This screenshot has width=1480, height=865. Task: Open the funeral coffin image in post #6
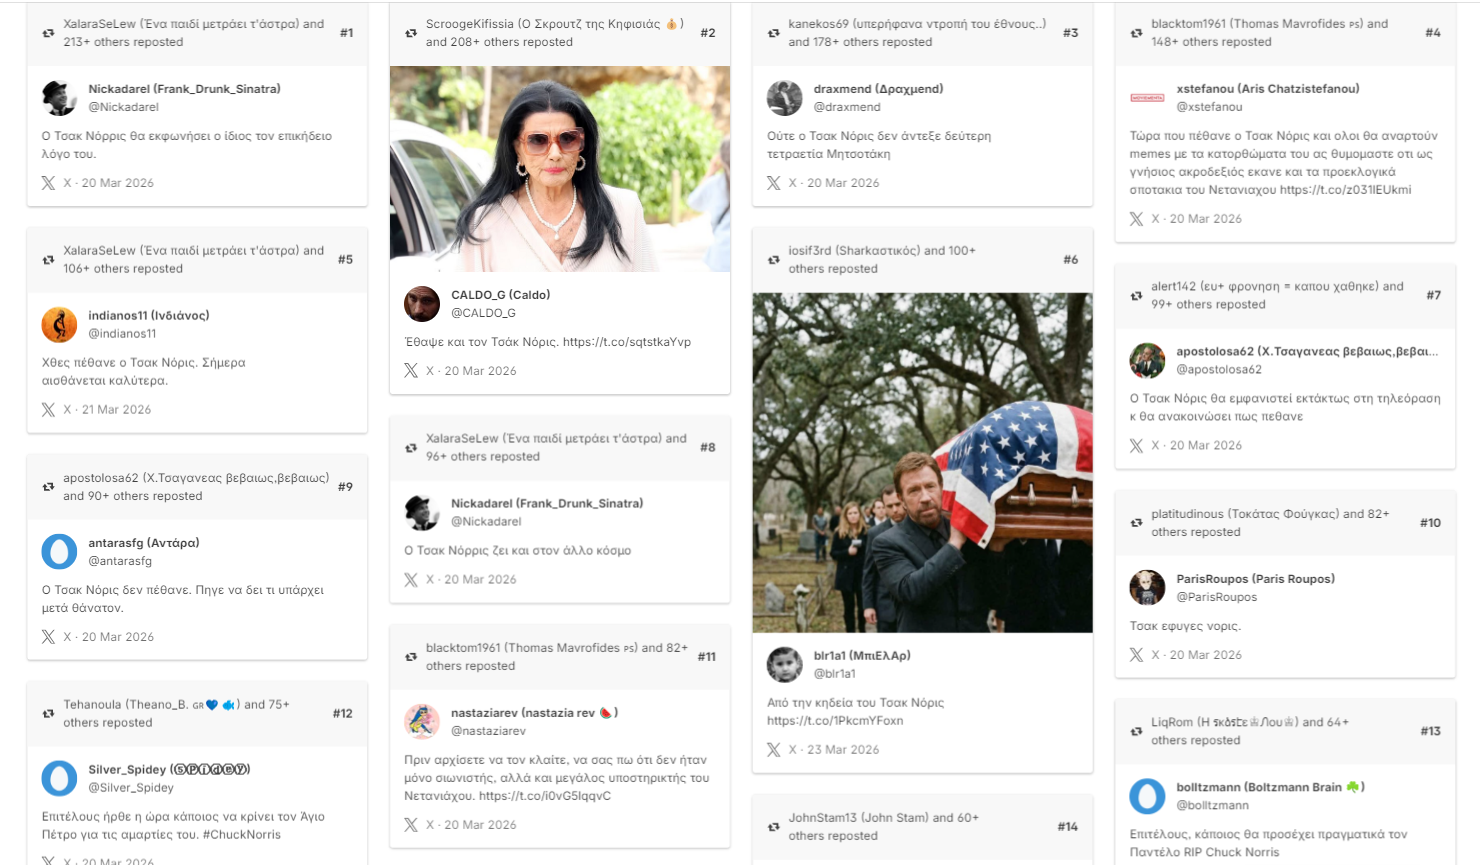[921, 462]
